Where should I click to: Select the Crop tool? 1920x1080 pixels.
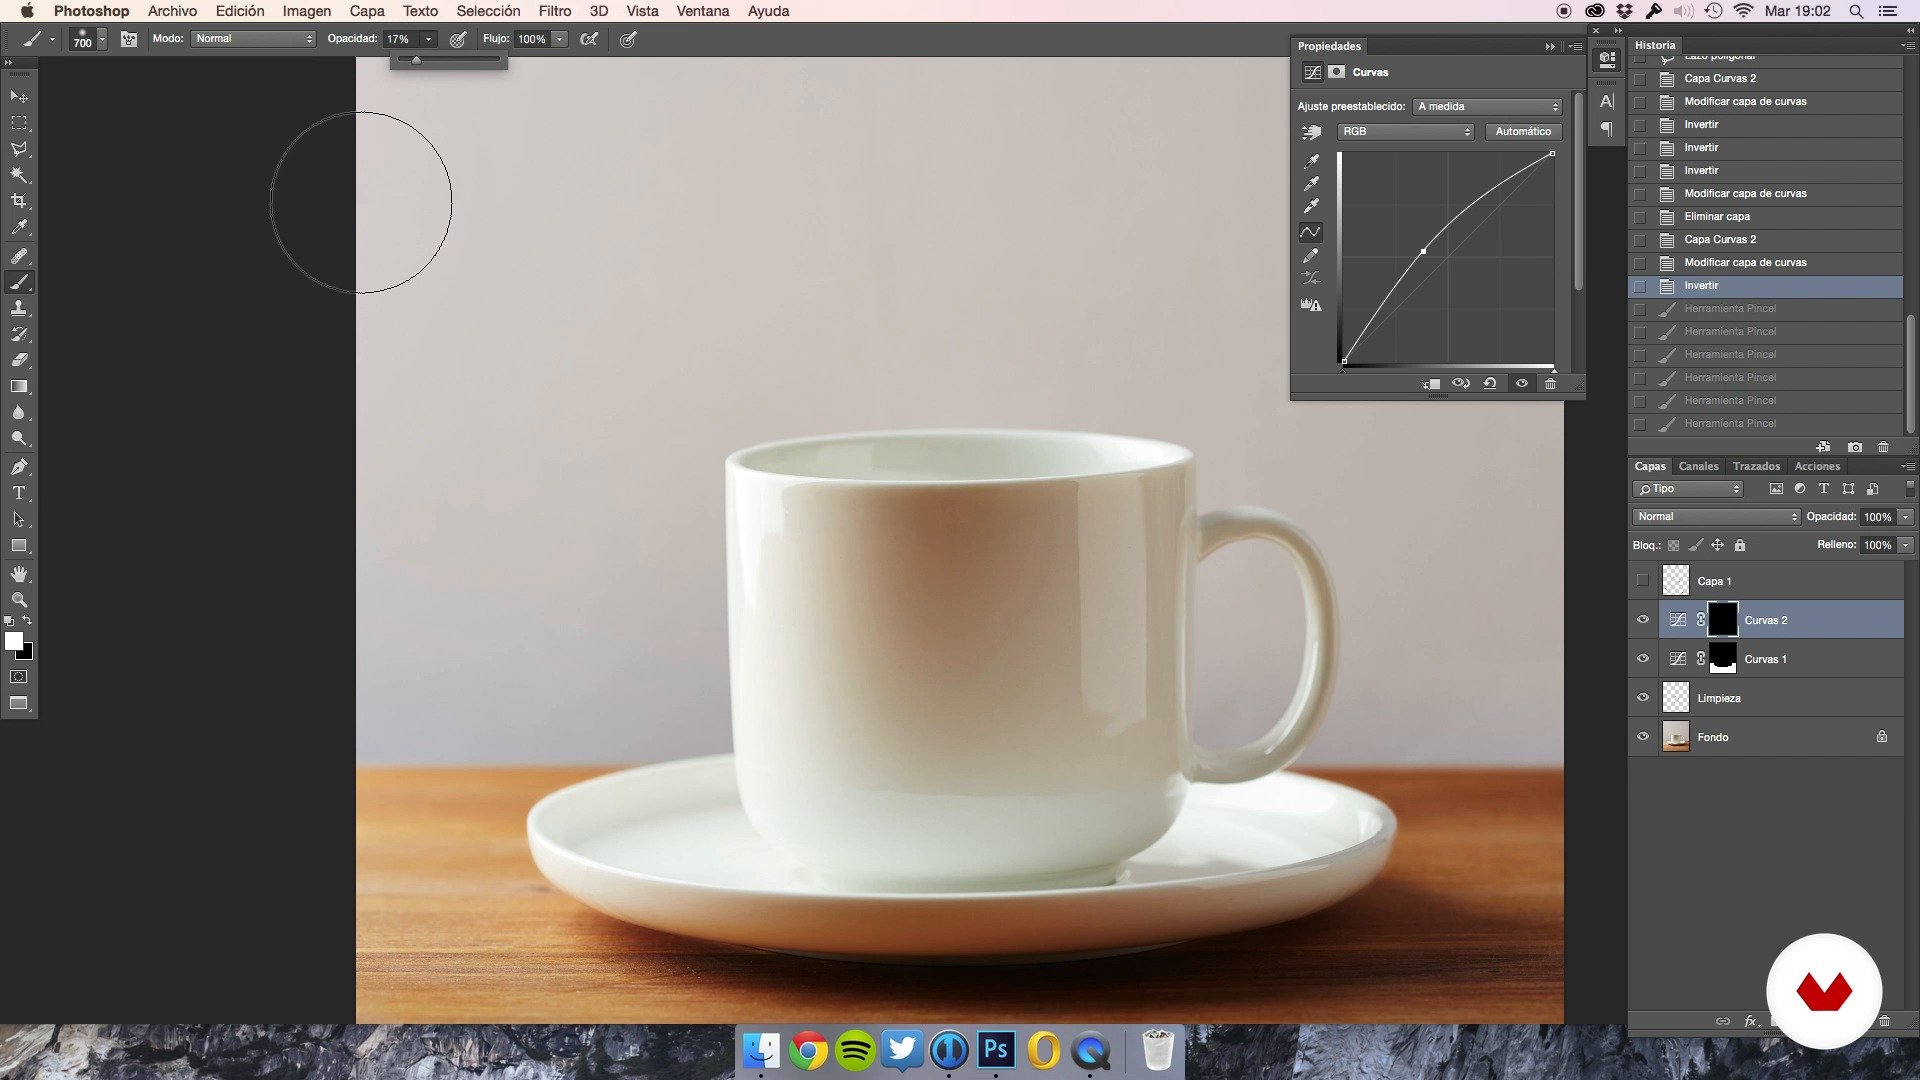[19, 201]
